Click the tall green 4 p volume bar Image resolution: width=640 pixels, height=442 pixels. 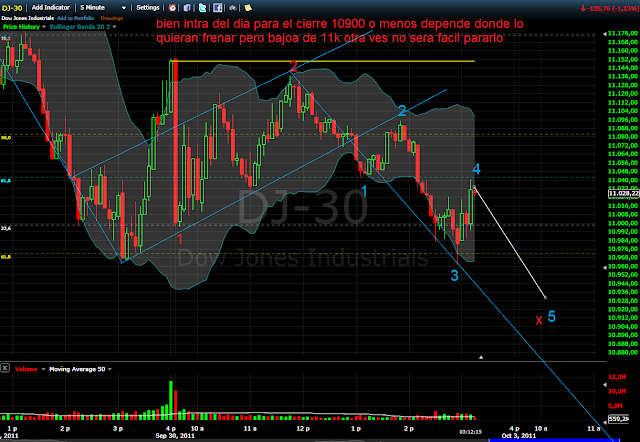pos(171,400)
